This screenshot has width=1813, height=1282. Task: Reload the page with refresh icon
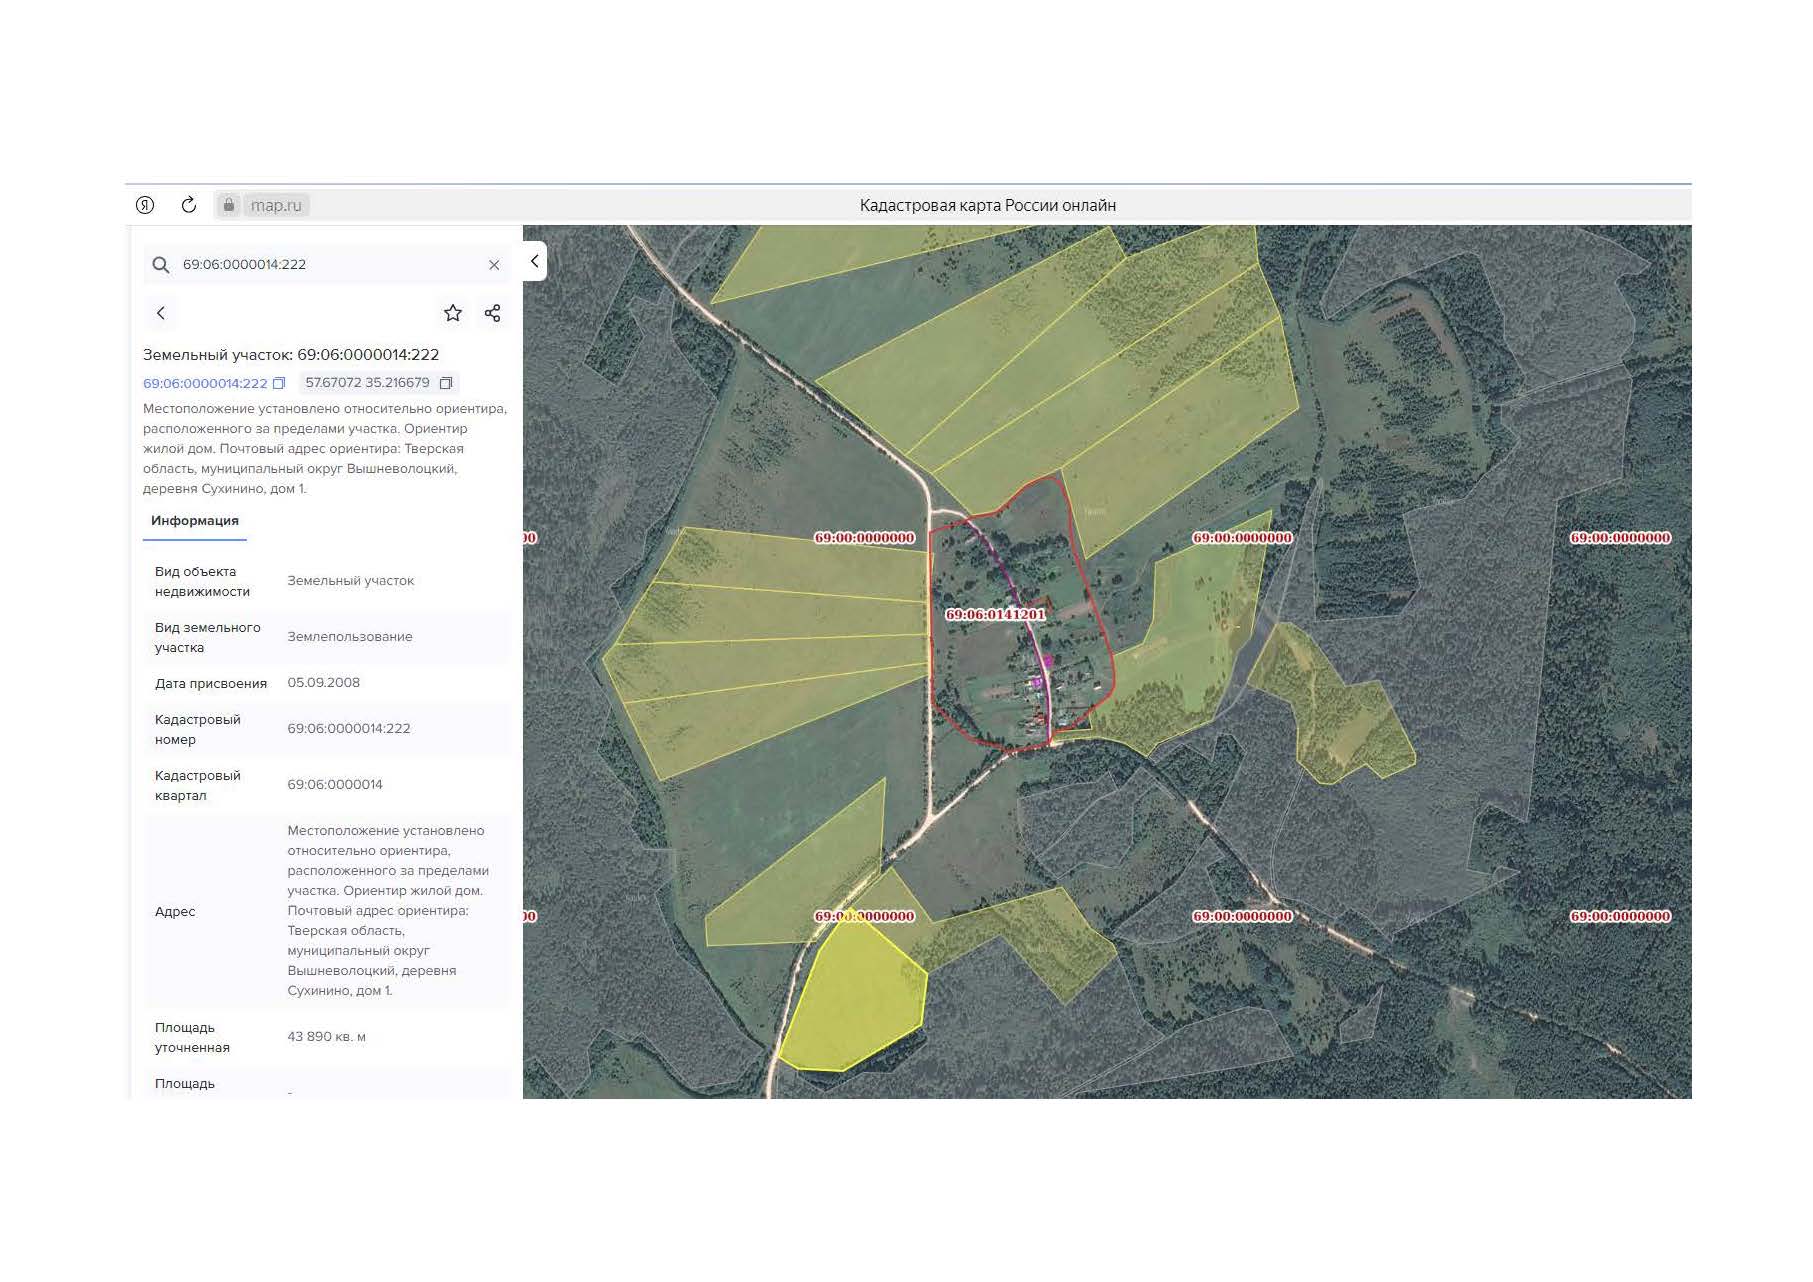click(189, 205)
